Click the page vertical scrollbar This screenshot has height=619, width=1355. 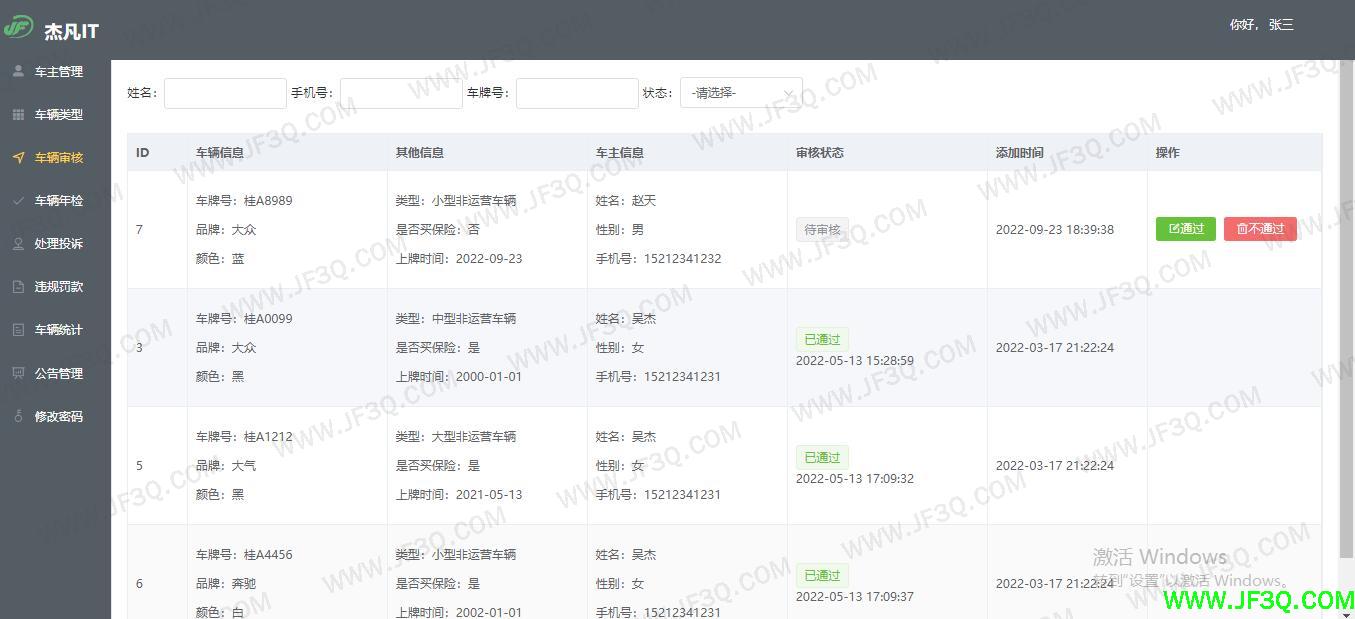[1345, 300]
